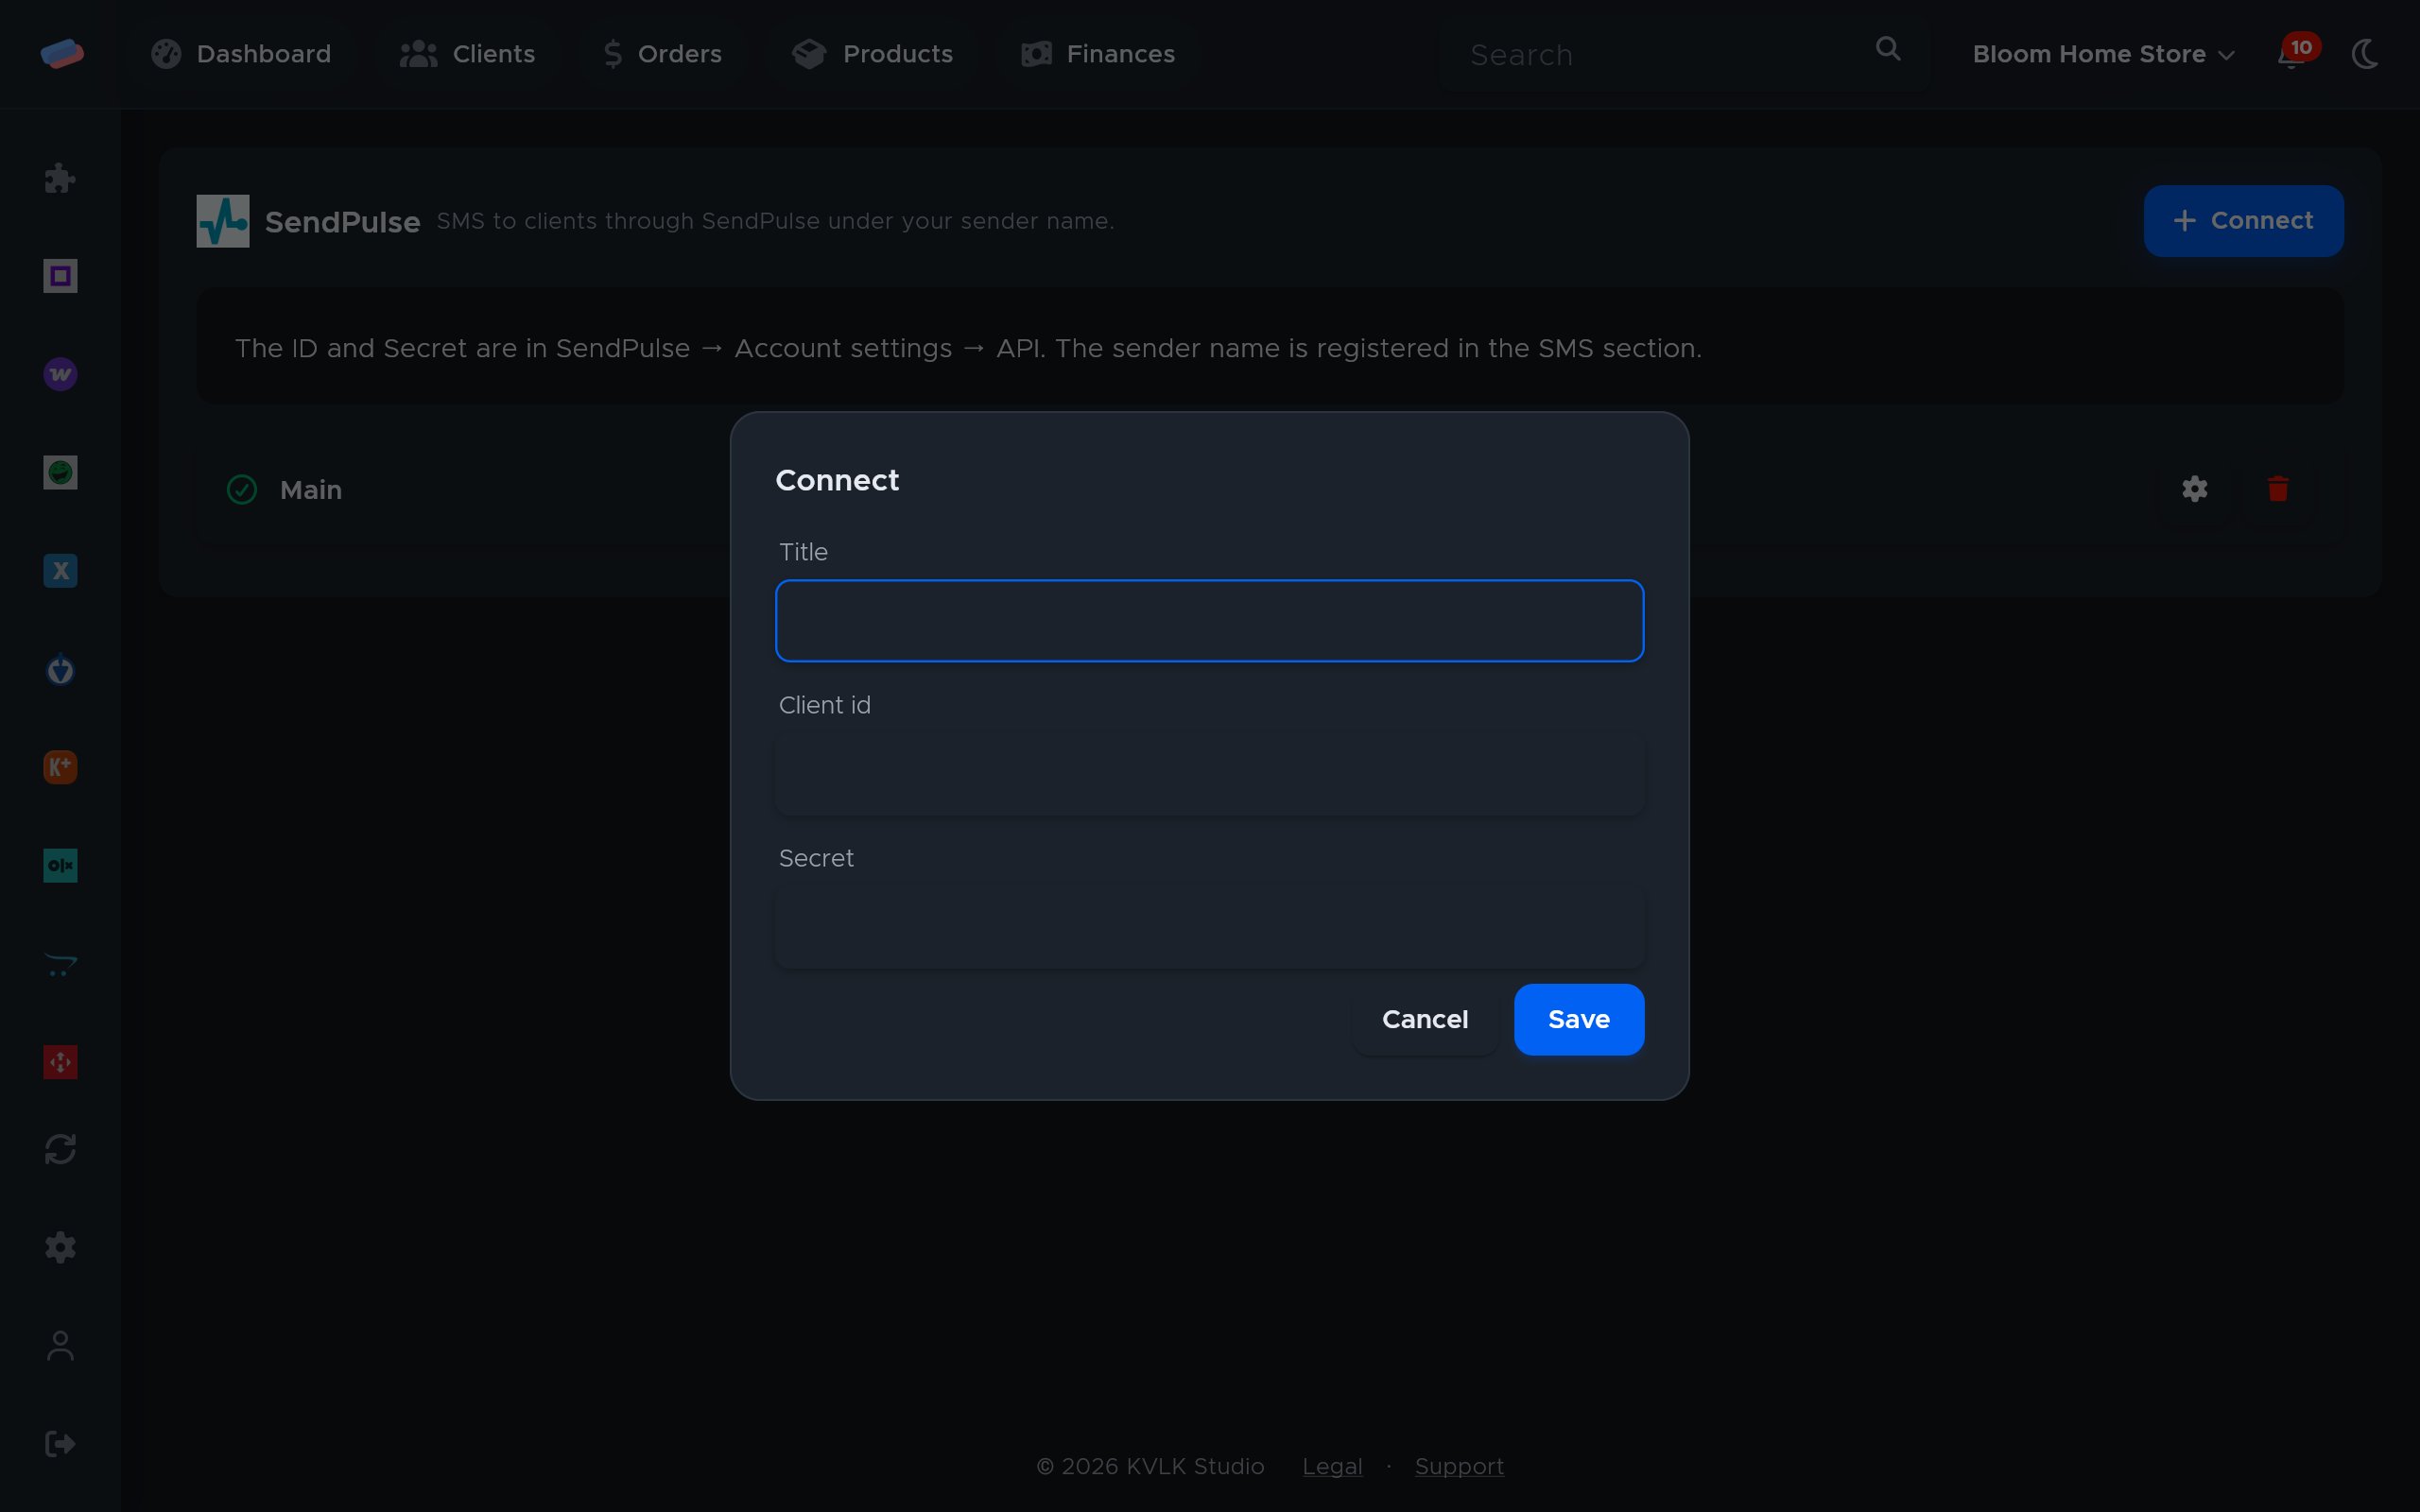Open notifications bell with 10 badge
Screen dimensions: 2420x1512
pyautogui.click(x=2297, y=52)
